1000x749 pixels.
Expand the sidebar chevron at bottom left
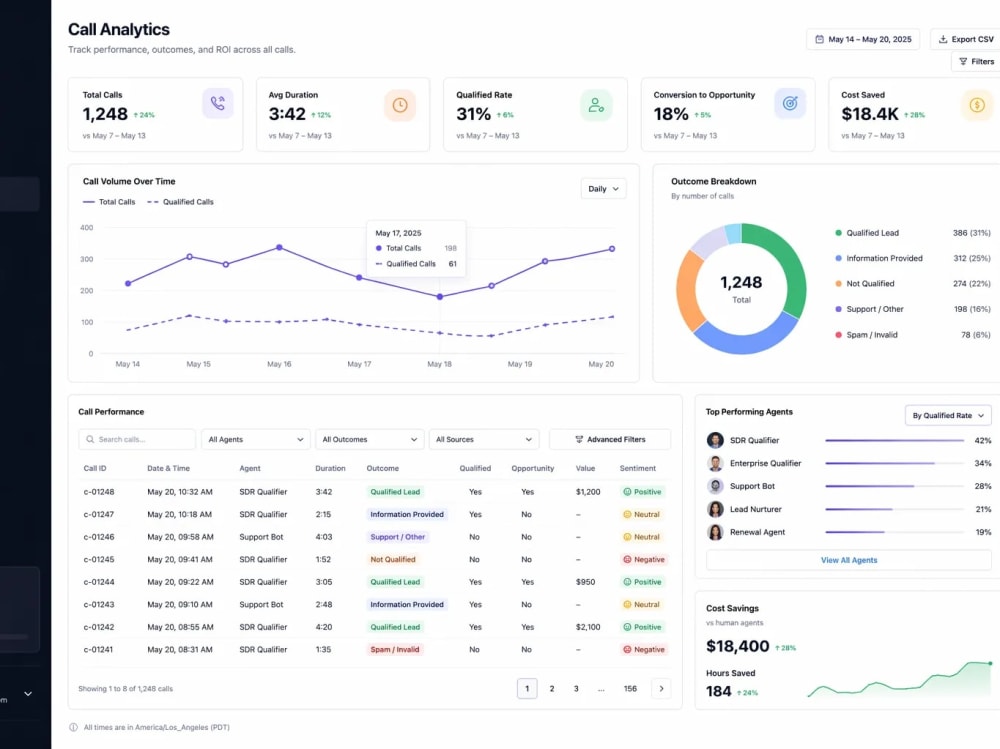[x=28, y=693]
